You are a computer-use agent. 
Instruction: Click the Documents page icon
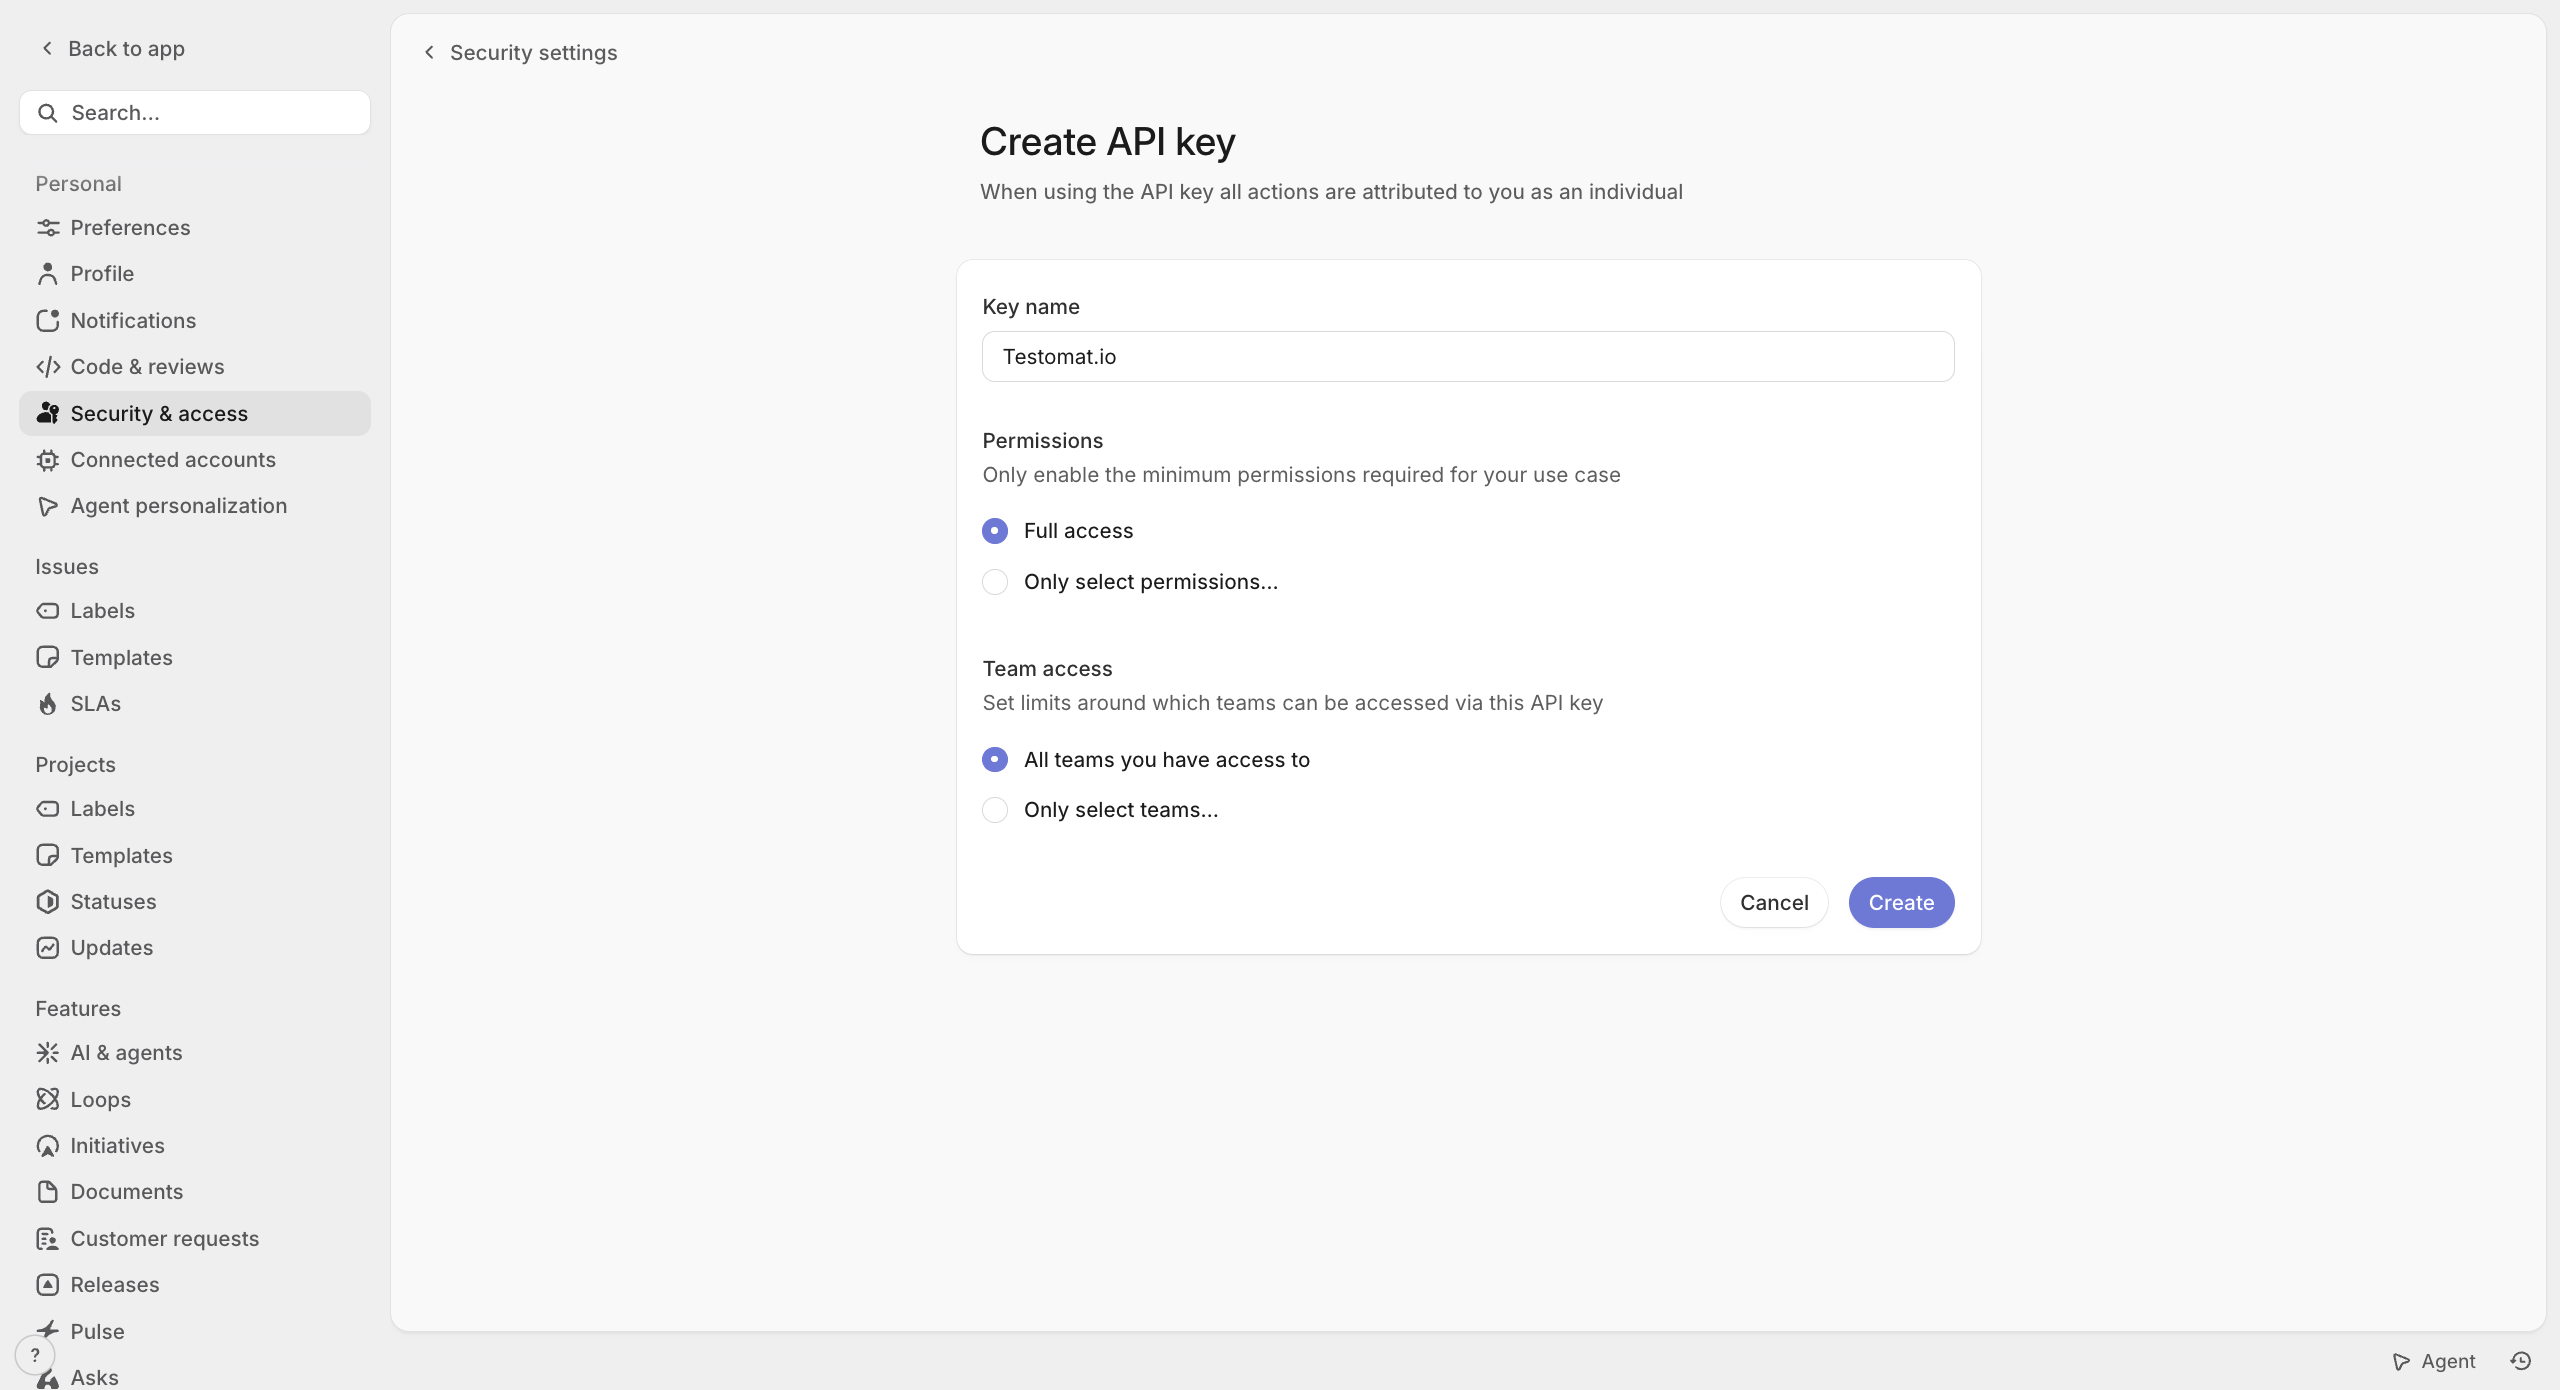pyautogui.click(x=48, y=1192)
